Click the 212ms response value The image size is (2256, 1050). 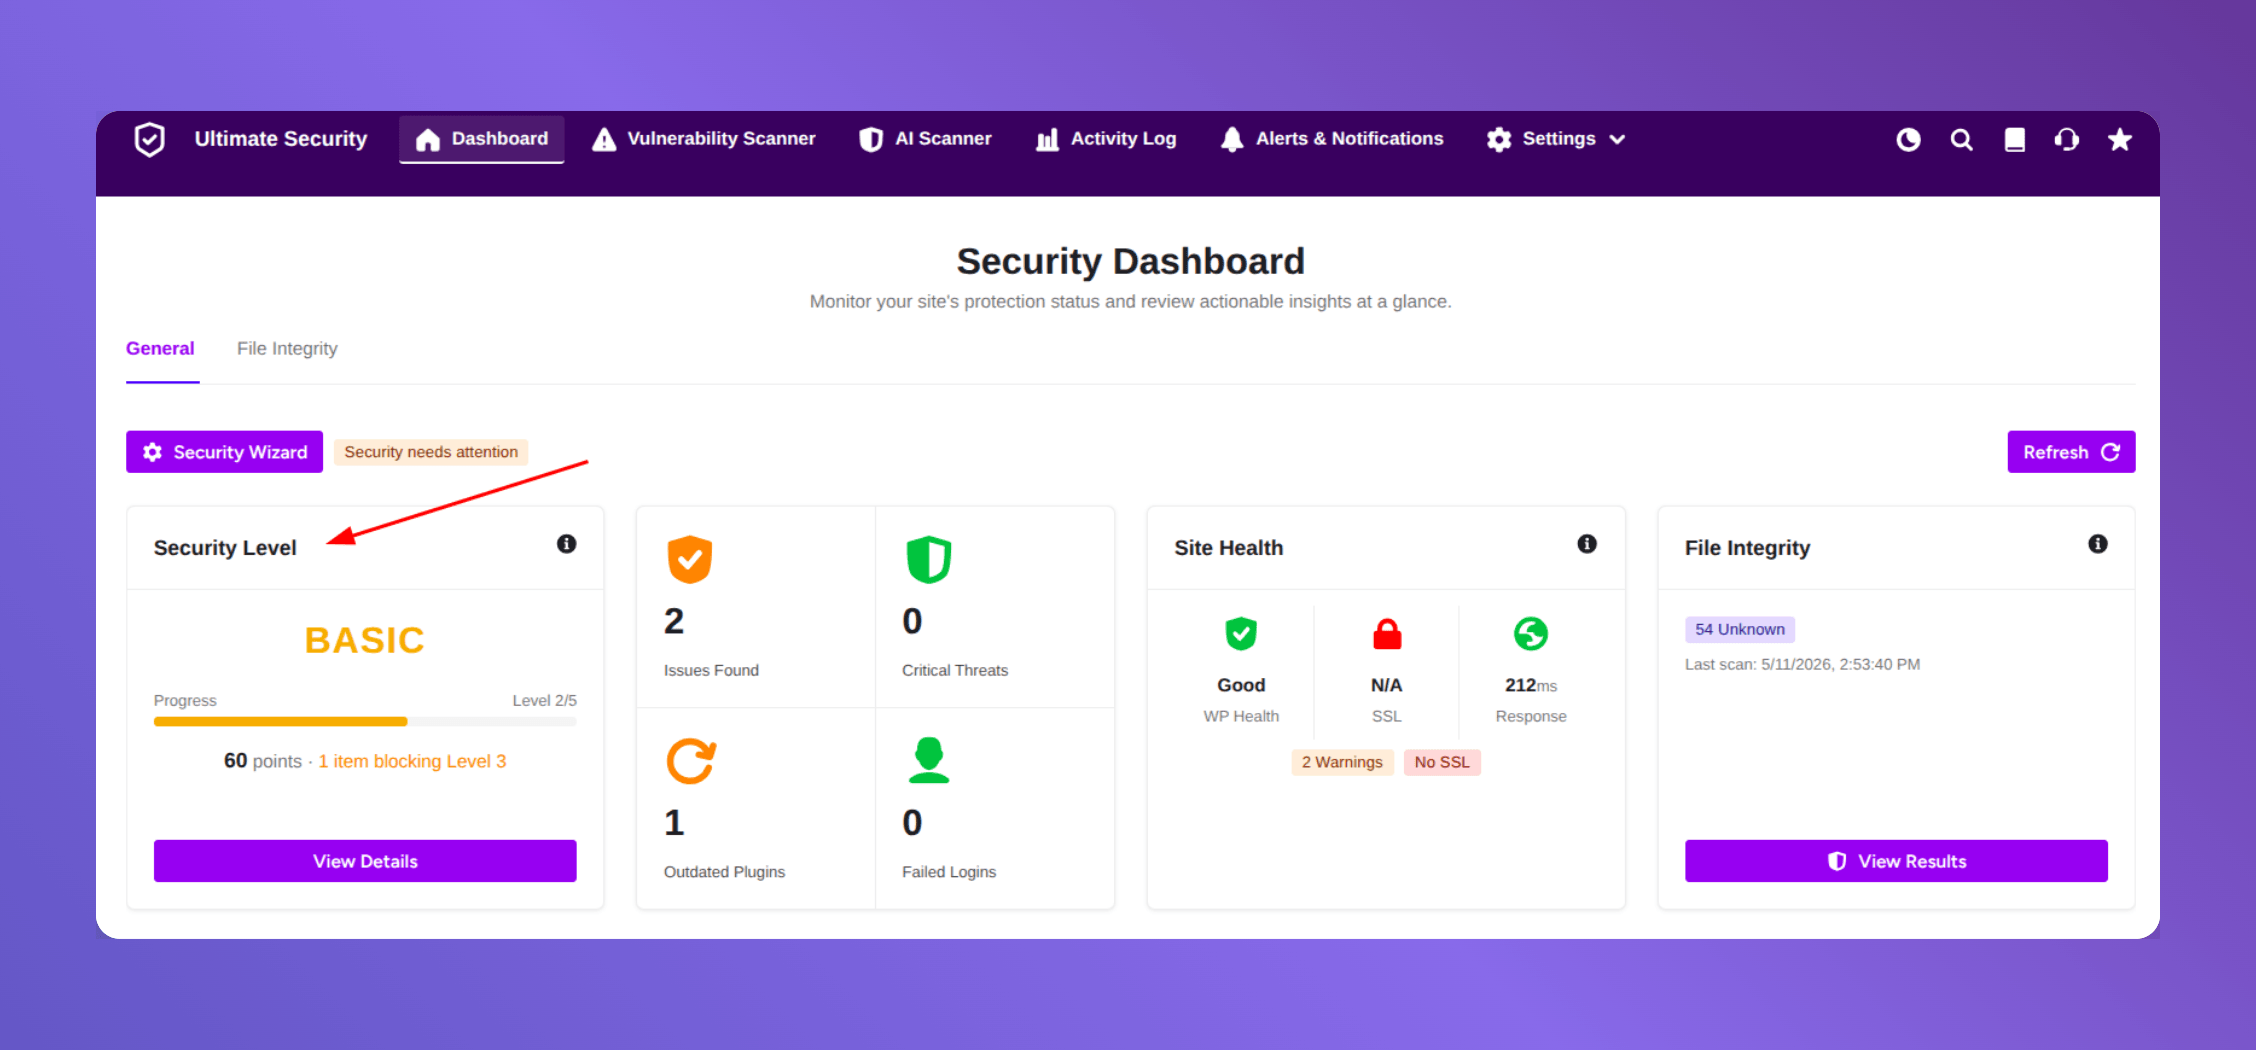(1531, 685)
